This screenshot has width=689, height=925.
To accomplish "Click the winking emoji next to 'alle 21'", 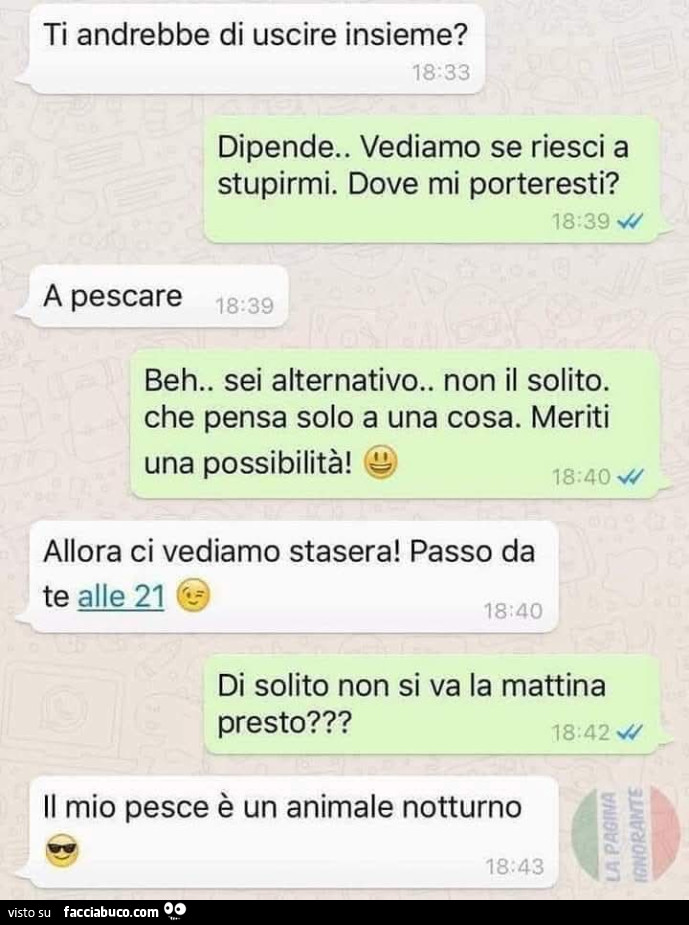I will click(x=193, y=596).
